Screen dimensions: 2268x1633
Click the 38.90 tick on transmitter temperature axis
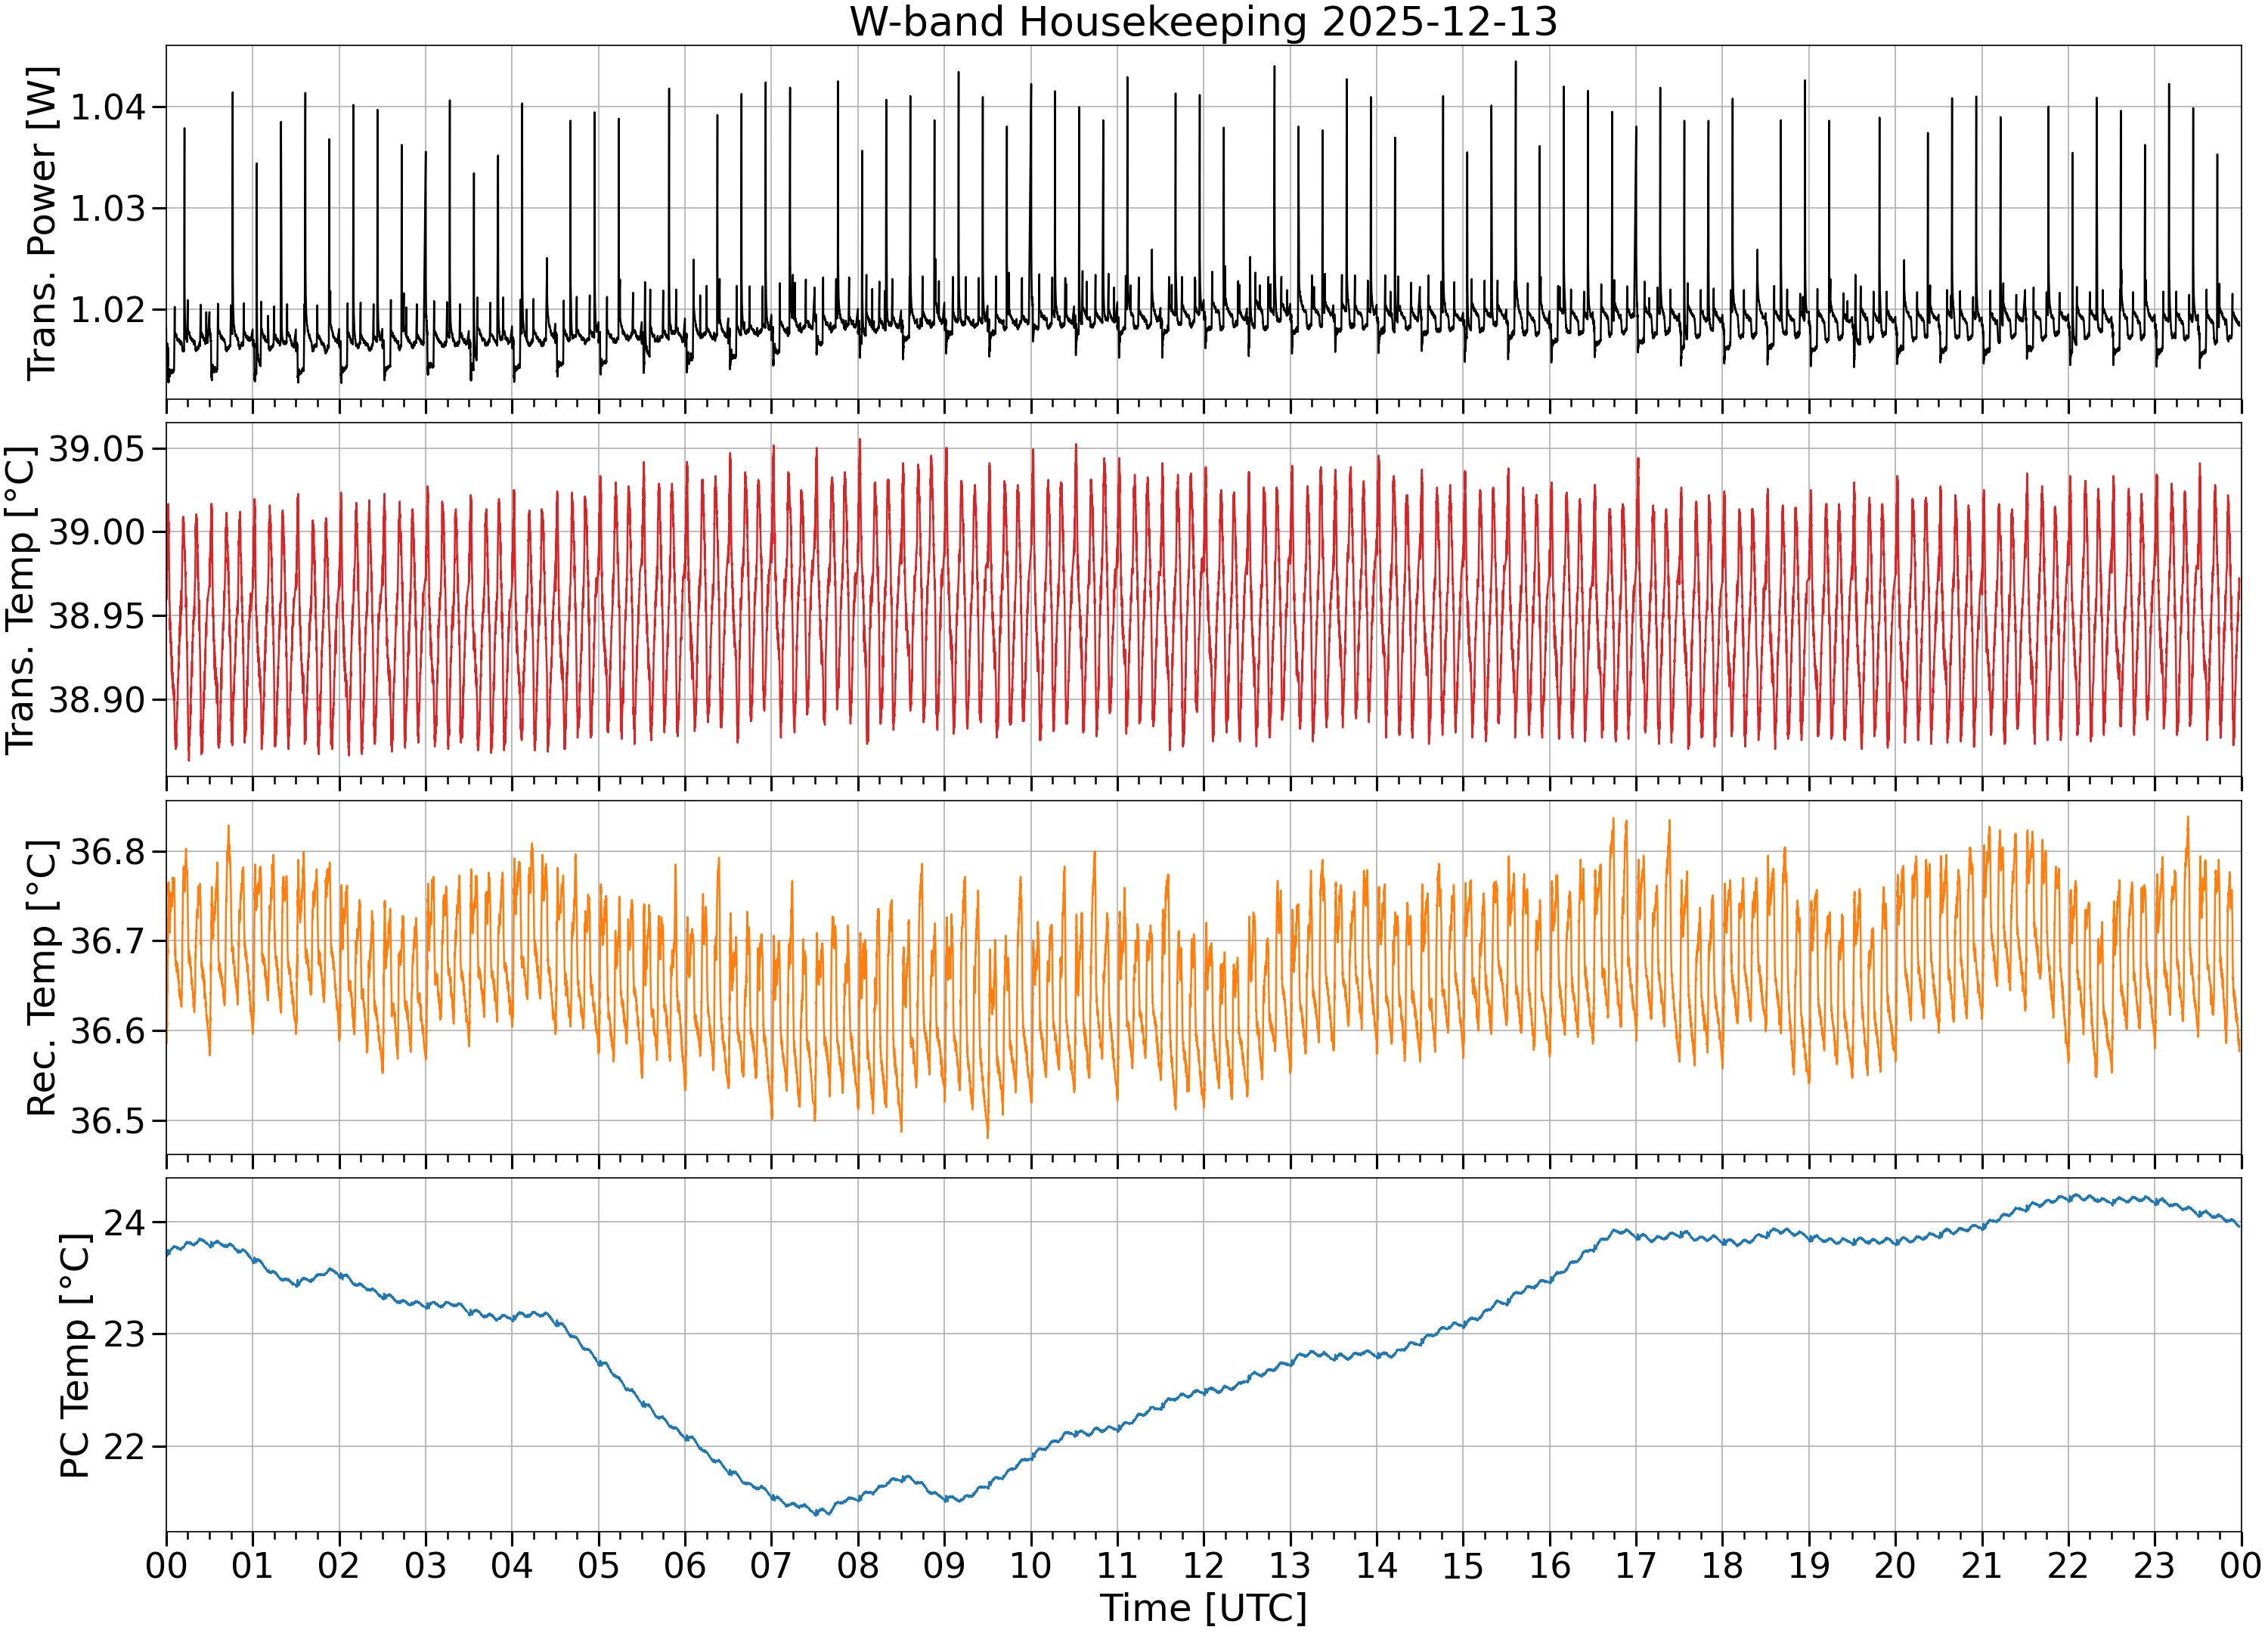96,700
